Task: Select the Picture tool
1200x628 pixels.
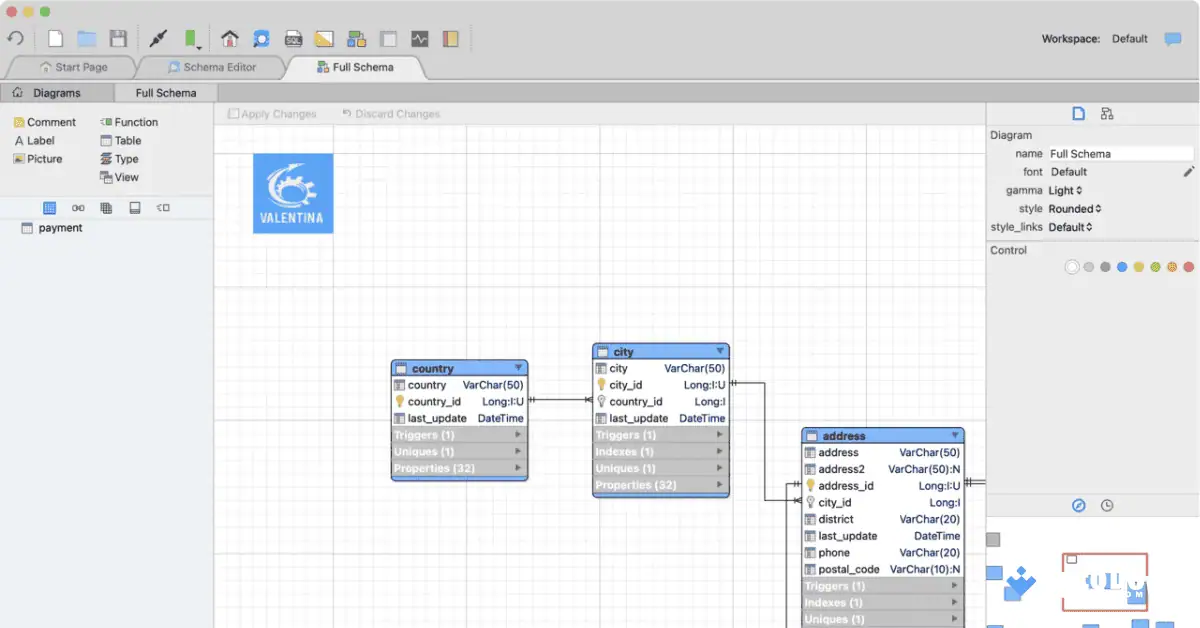Action: point(39,158)
